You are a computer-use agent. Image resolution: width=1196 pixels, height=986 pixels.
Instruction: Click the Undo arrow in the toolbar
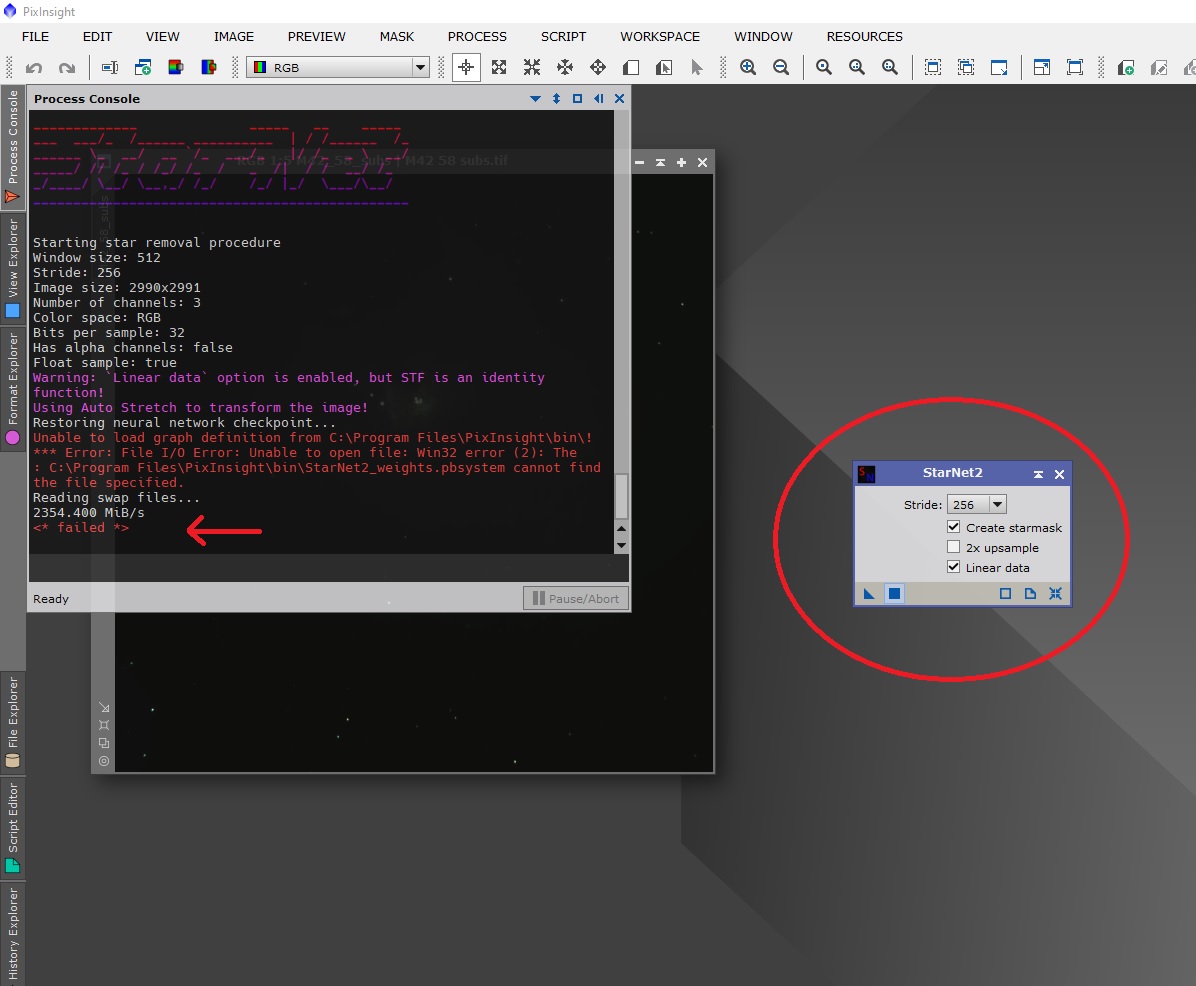(x=34, y=68)
